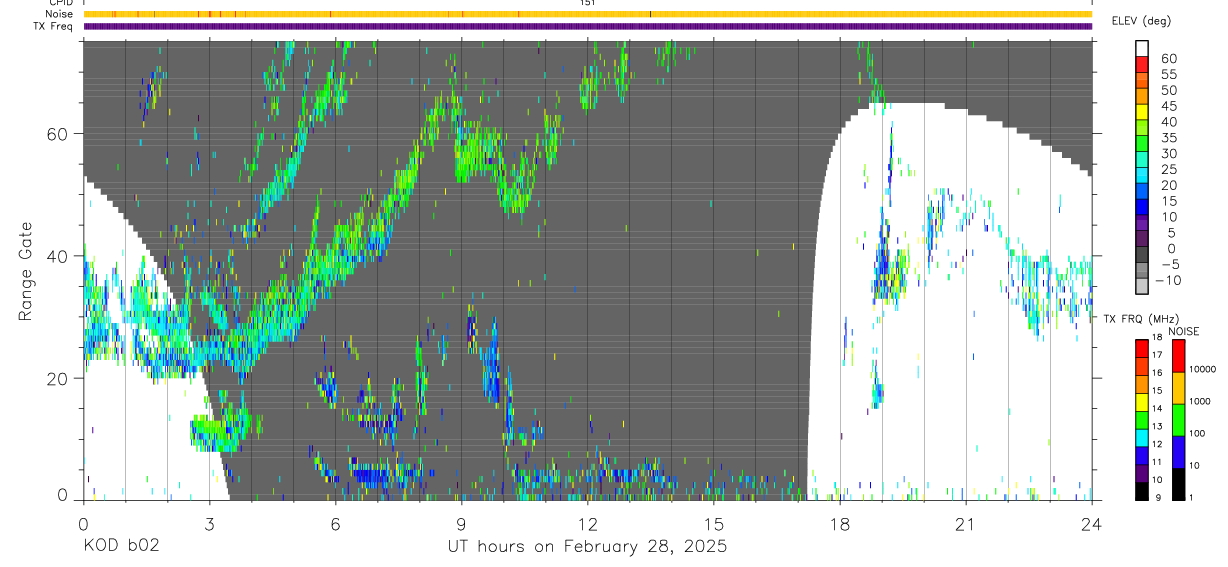Screen dimensions: 1228x567
Task: Click the 'ELEV (deg)' legend title
Action: (x=1141, y=21)
